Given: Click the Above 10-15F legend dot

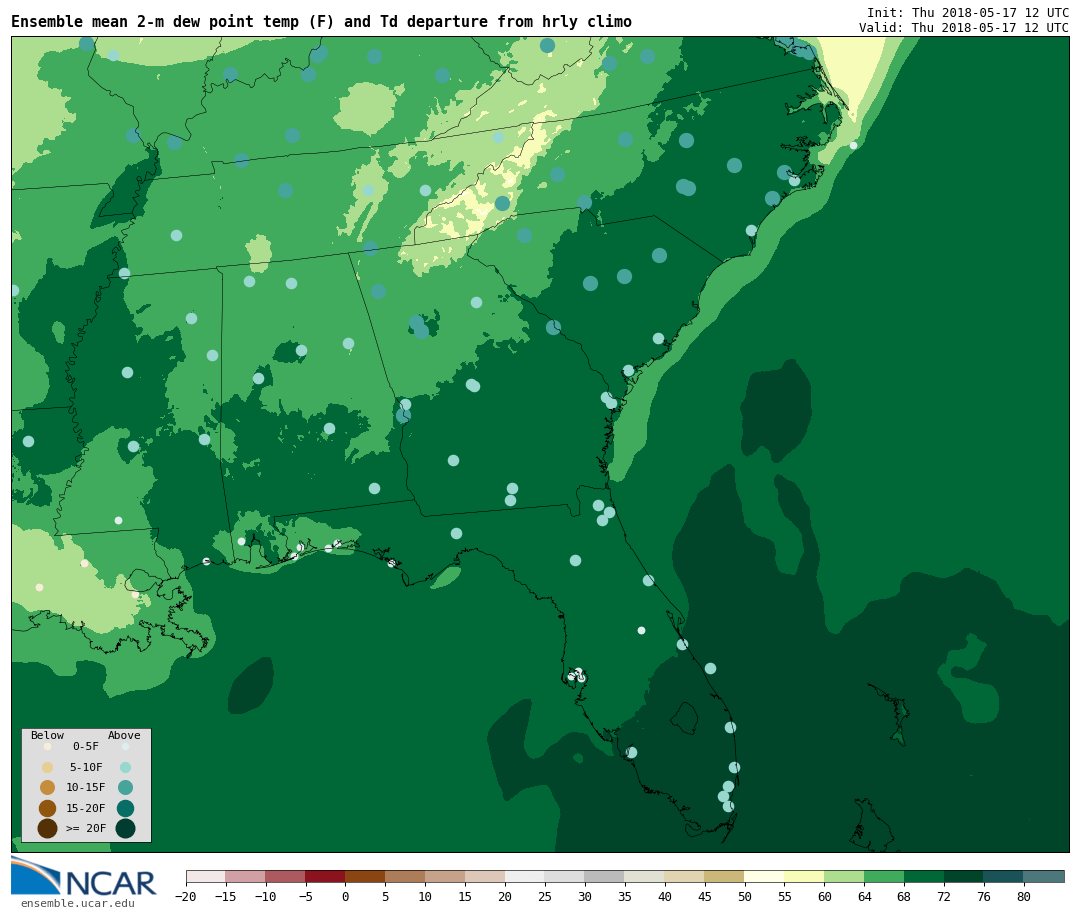Looking at the screenshot, I should point(125,788).
